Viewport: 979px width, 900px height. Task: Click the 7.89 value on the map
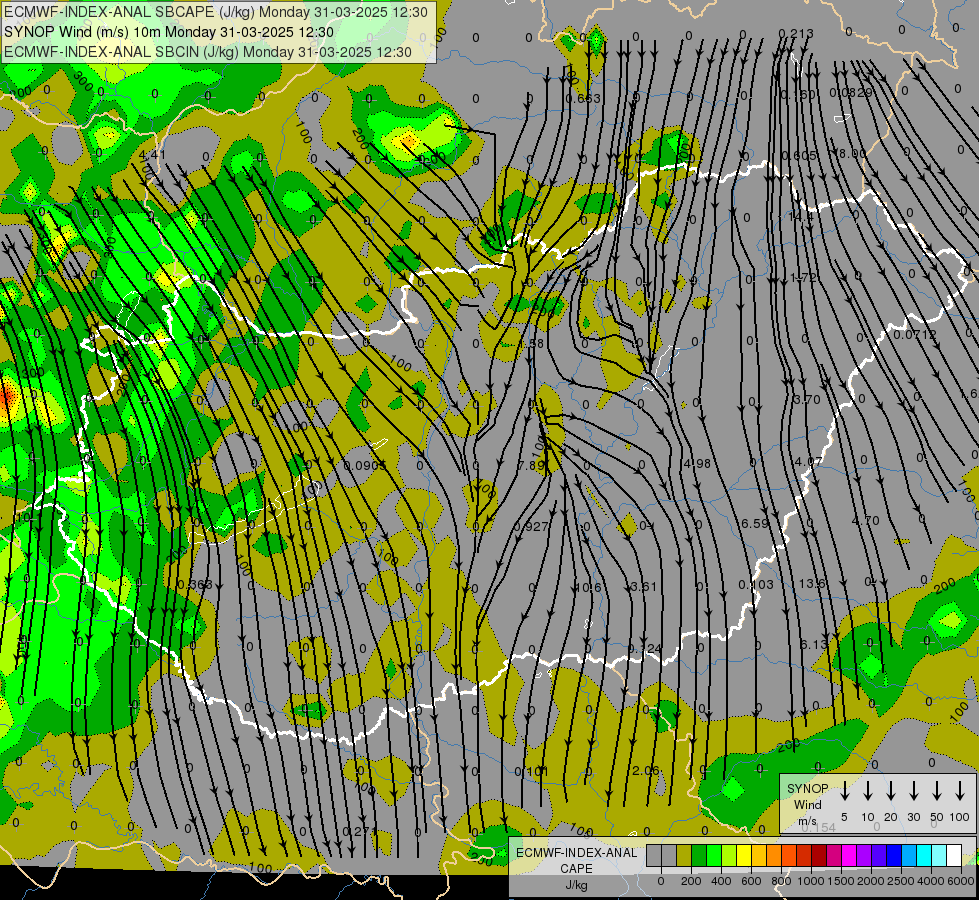pyautogui.click(x=531, y=465)
